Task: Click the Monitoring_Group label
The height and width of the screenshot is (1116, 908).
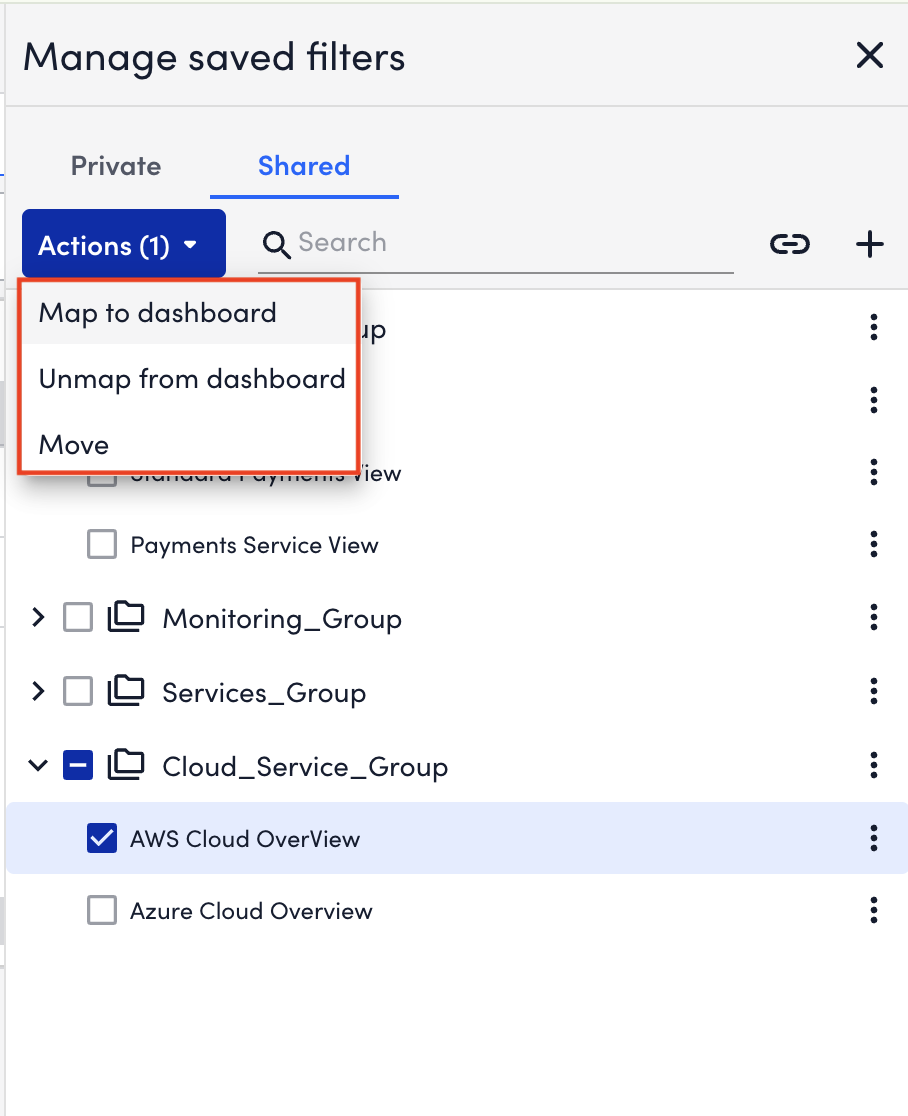Action: coord(282,618)
